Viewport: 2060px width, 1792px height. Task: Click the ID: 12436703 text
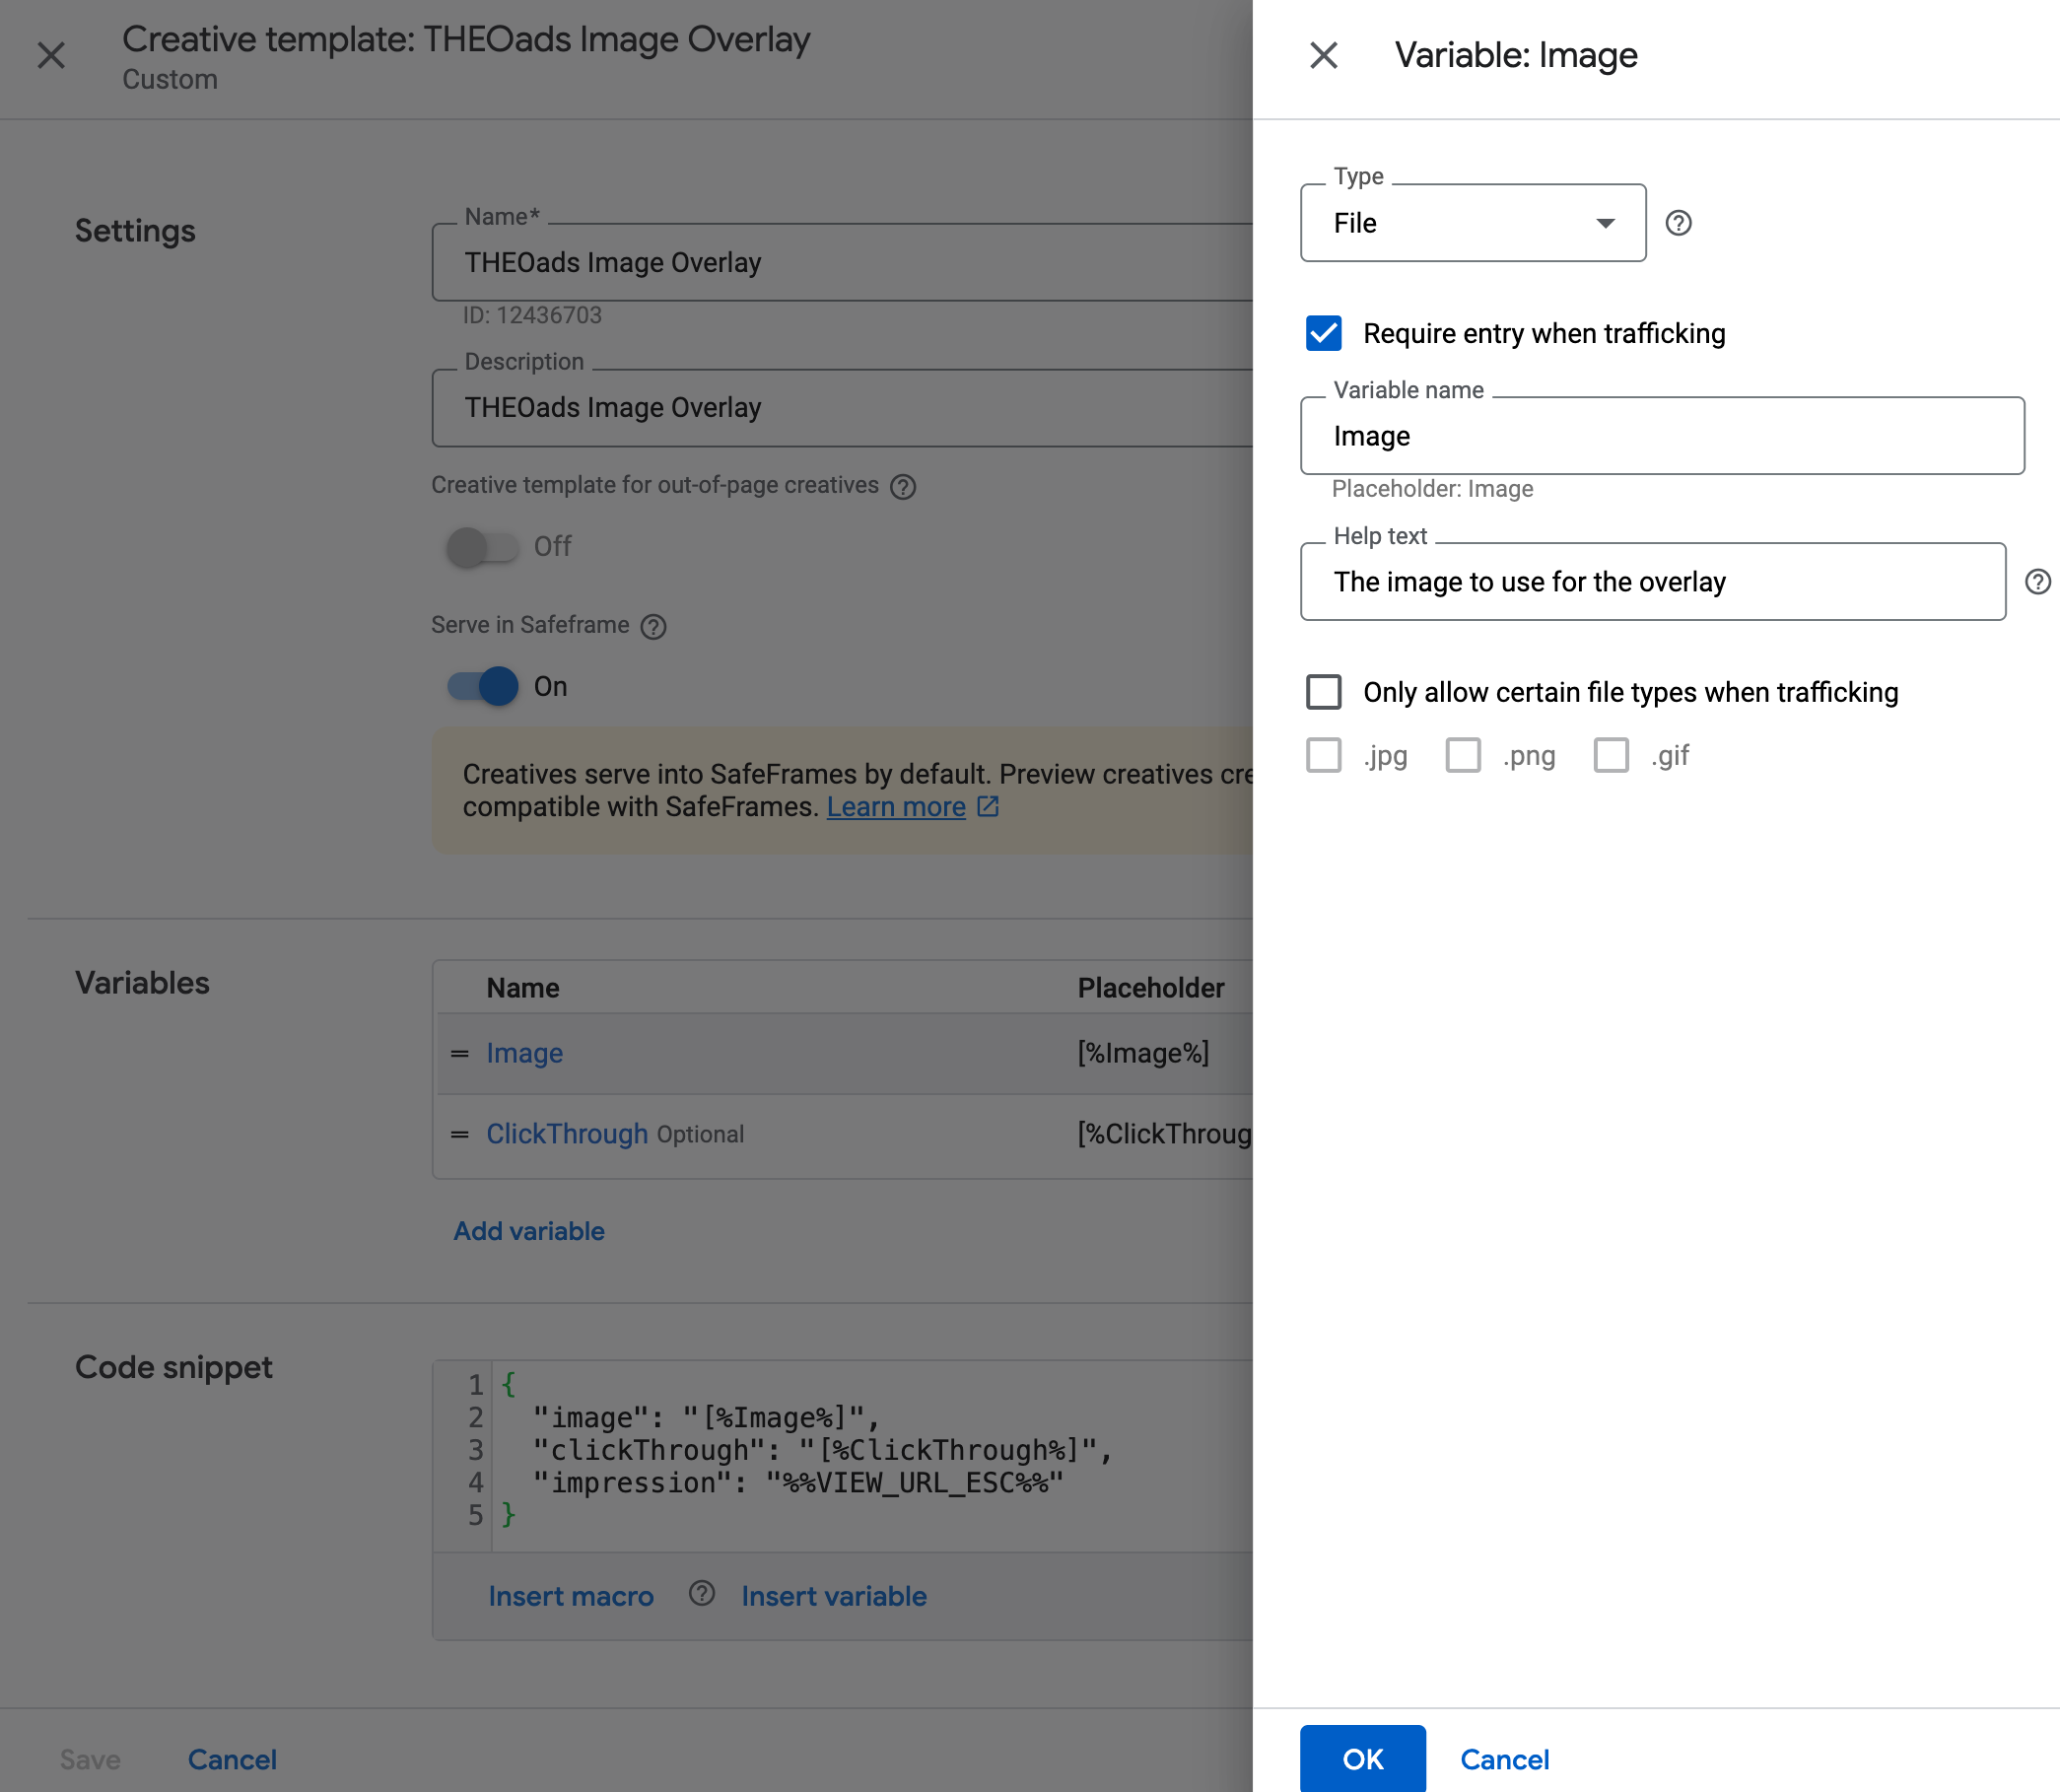coord(532,316)
